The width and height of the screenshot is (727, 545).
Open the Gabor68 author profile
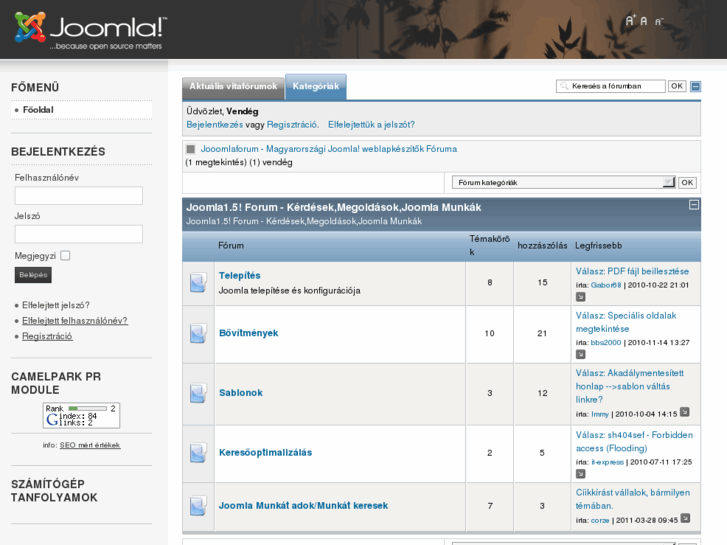click(x=606, y=285)
